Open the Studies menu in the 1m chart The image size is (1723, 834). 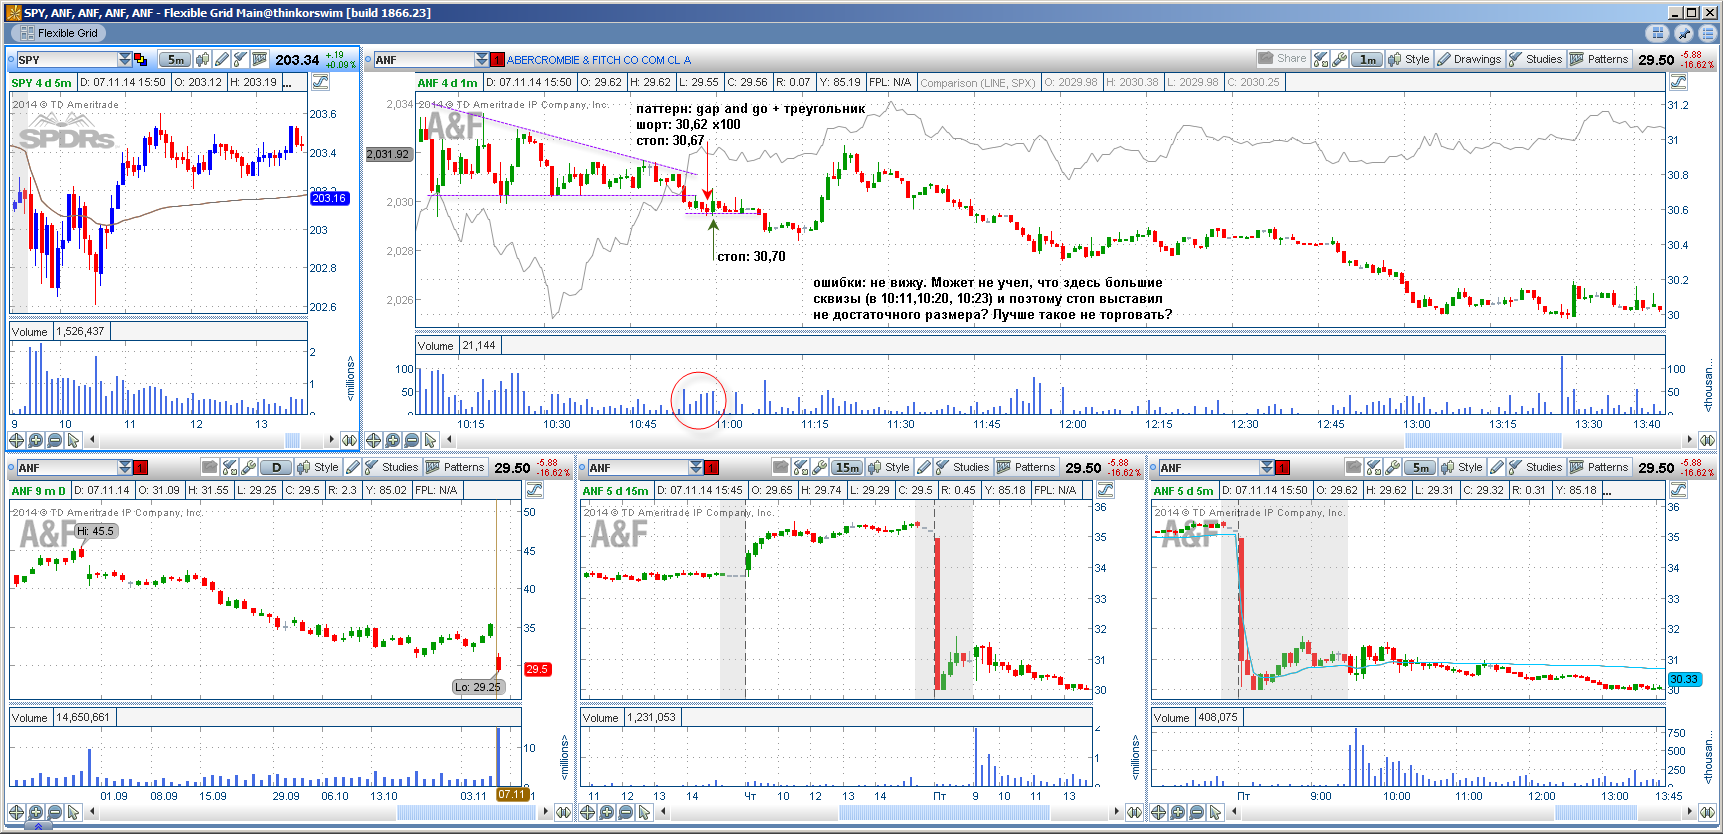tap(1535, 59)
